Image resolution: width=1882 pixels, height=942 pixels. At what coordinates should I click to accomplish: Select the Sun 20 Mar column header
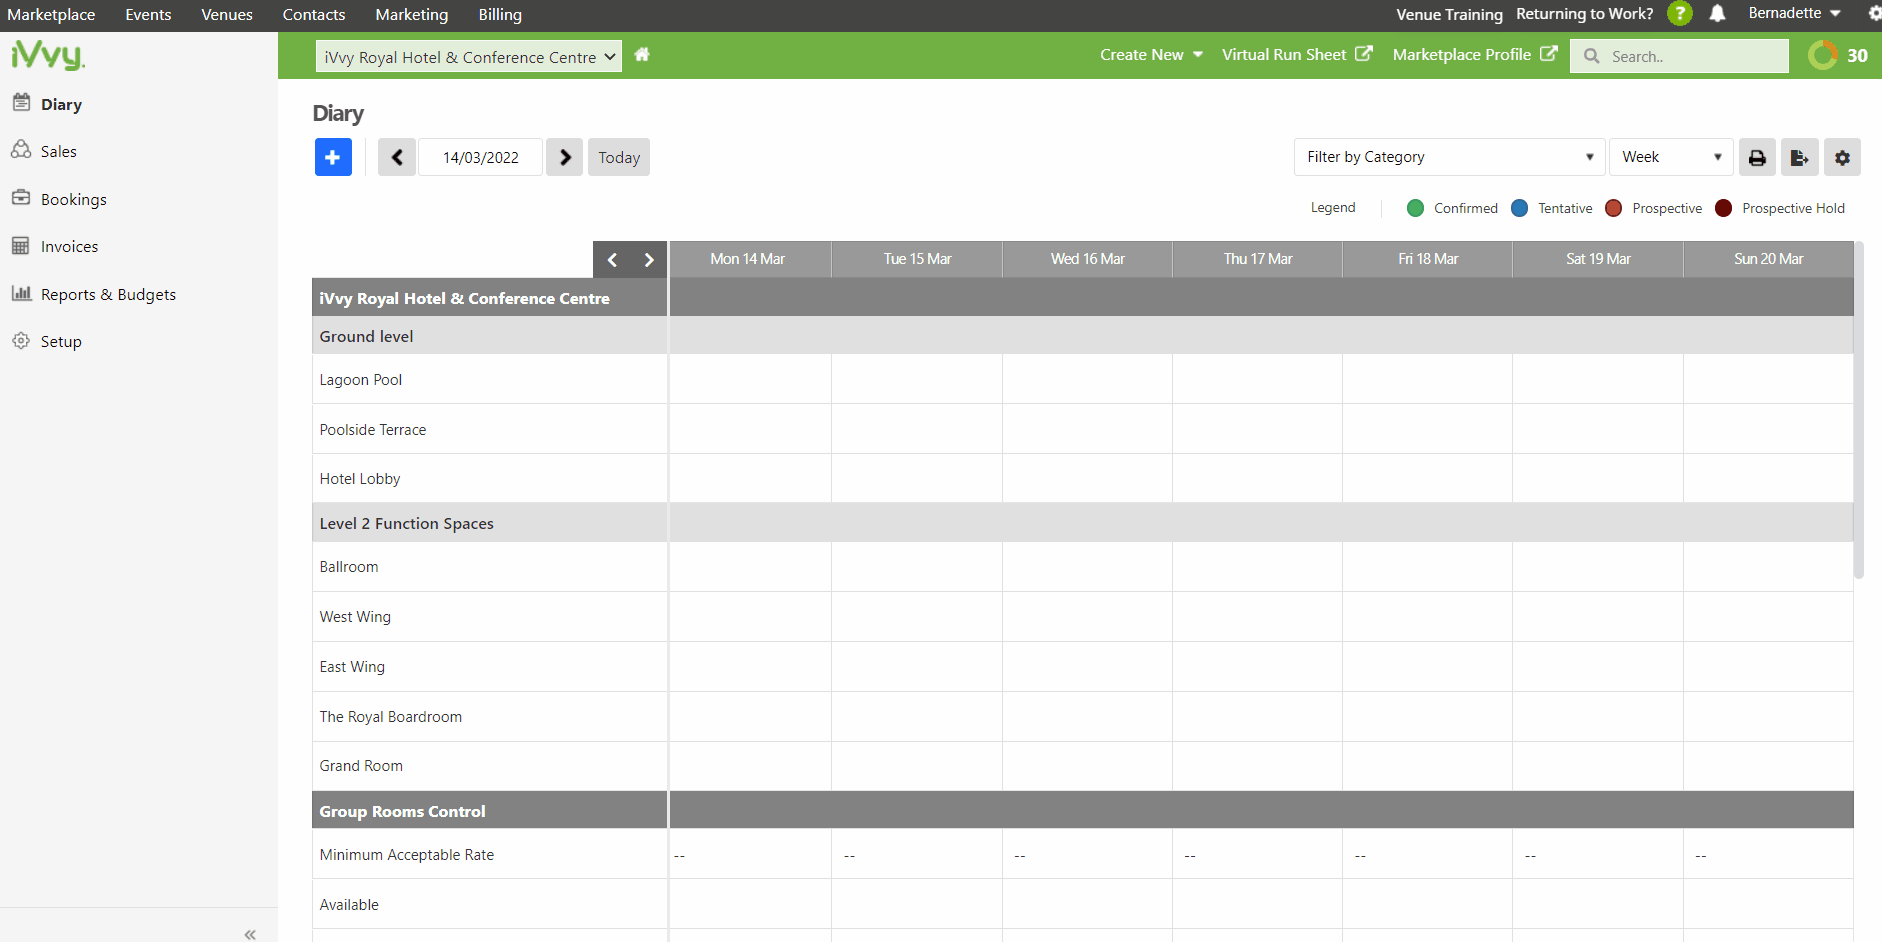[1768, 259]
